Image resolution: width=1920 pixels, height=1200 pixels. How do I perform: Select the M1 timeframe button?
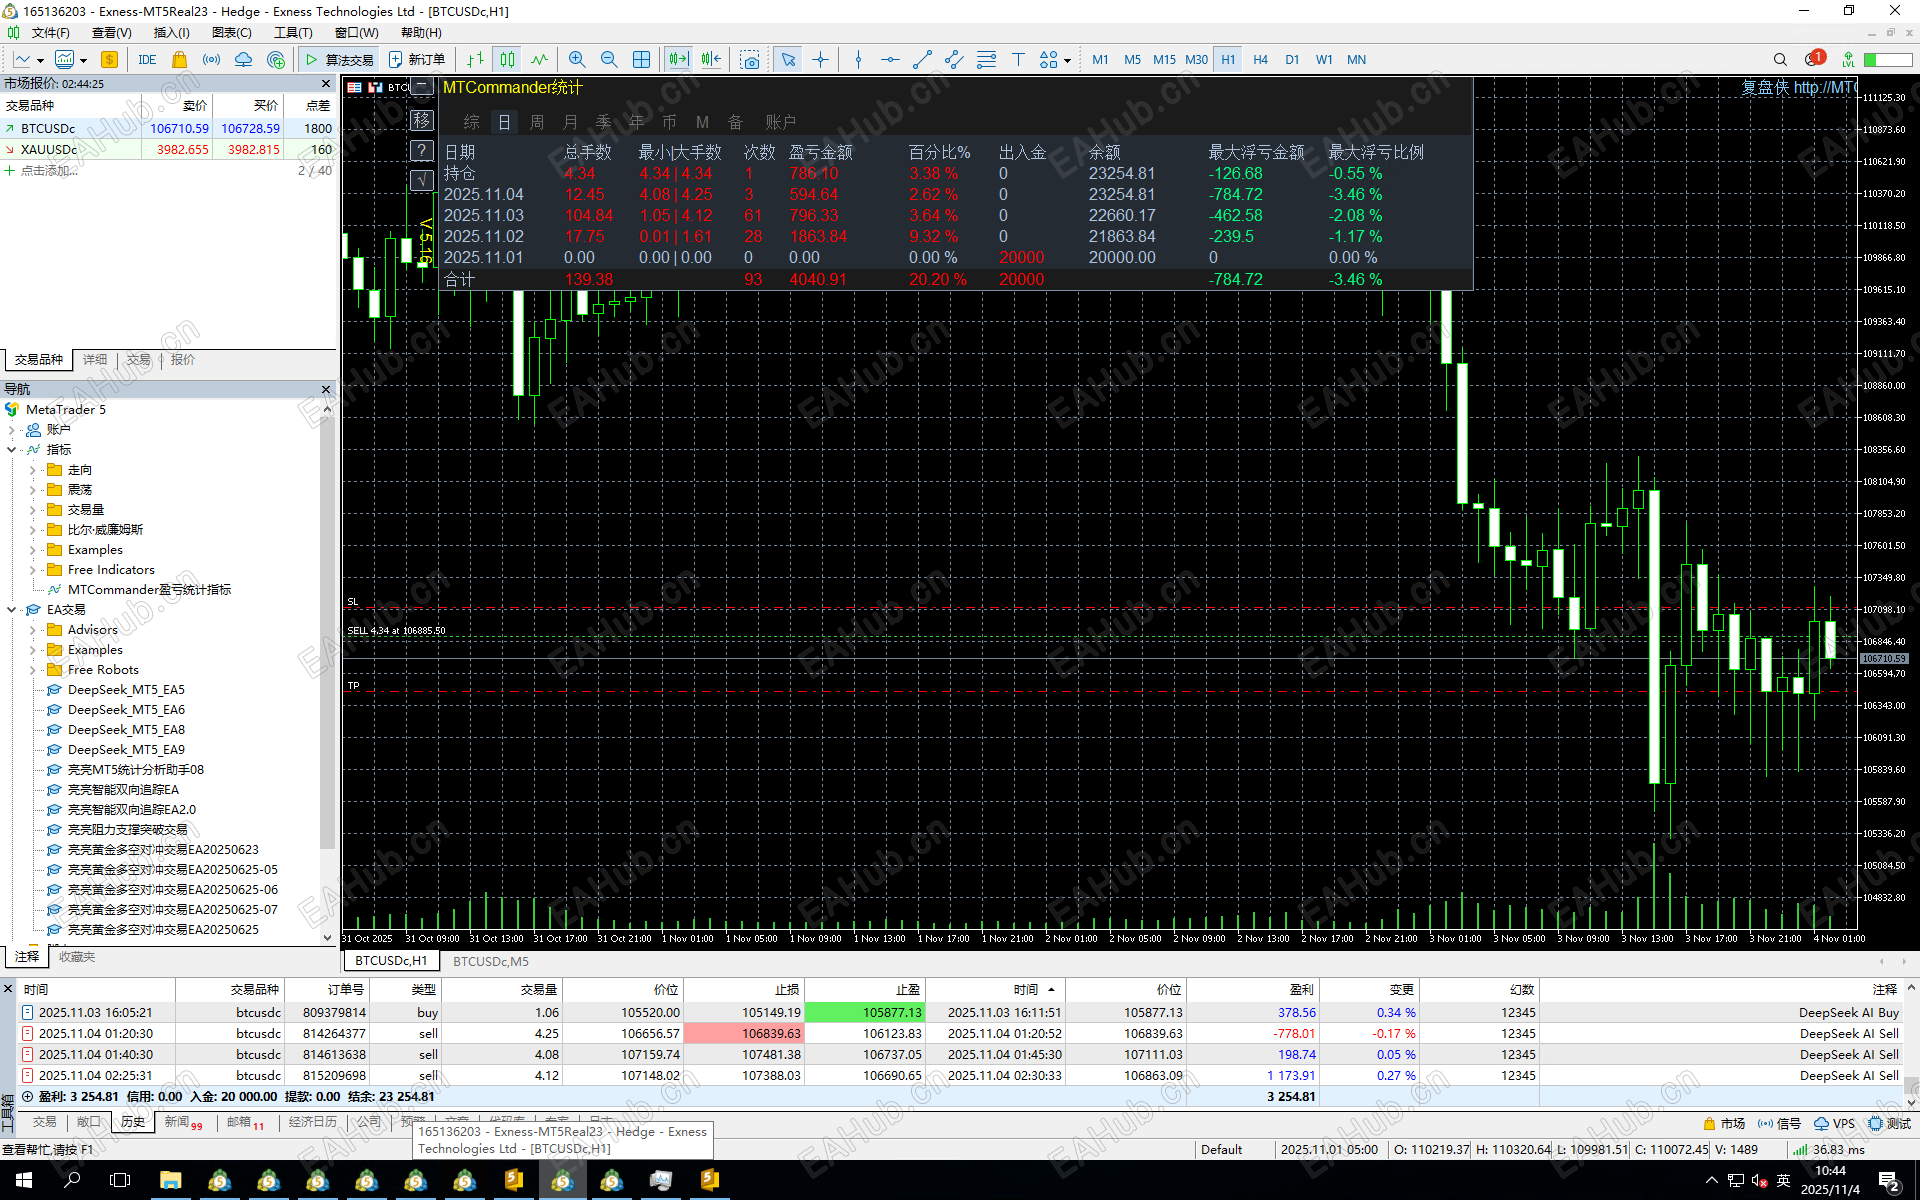click(x=1100, y=60)
